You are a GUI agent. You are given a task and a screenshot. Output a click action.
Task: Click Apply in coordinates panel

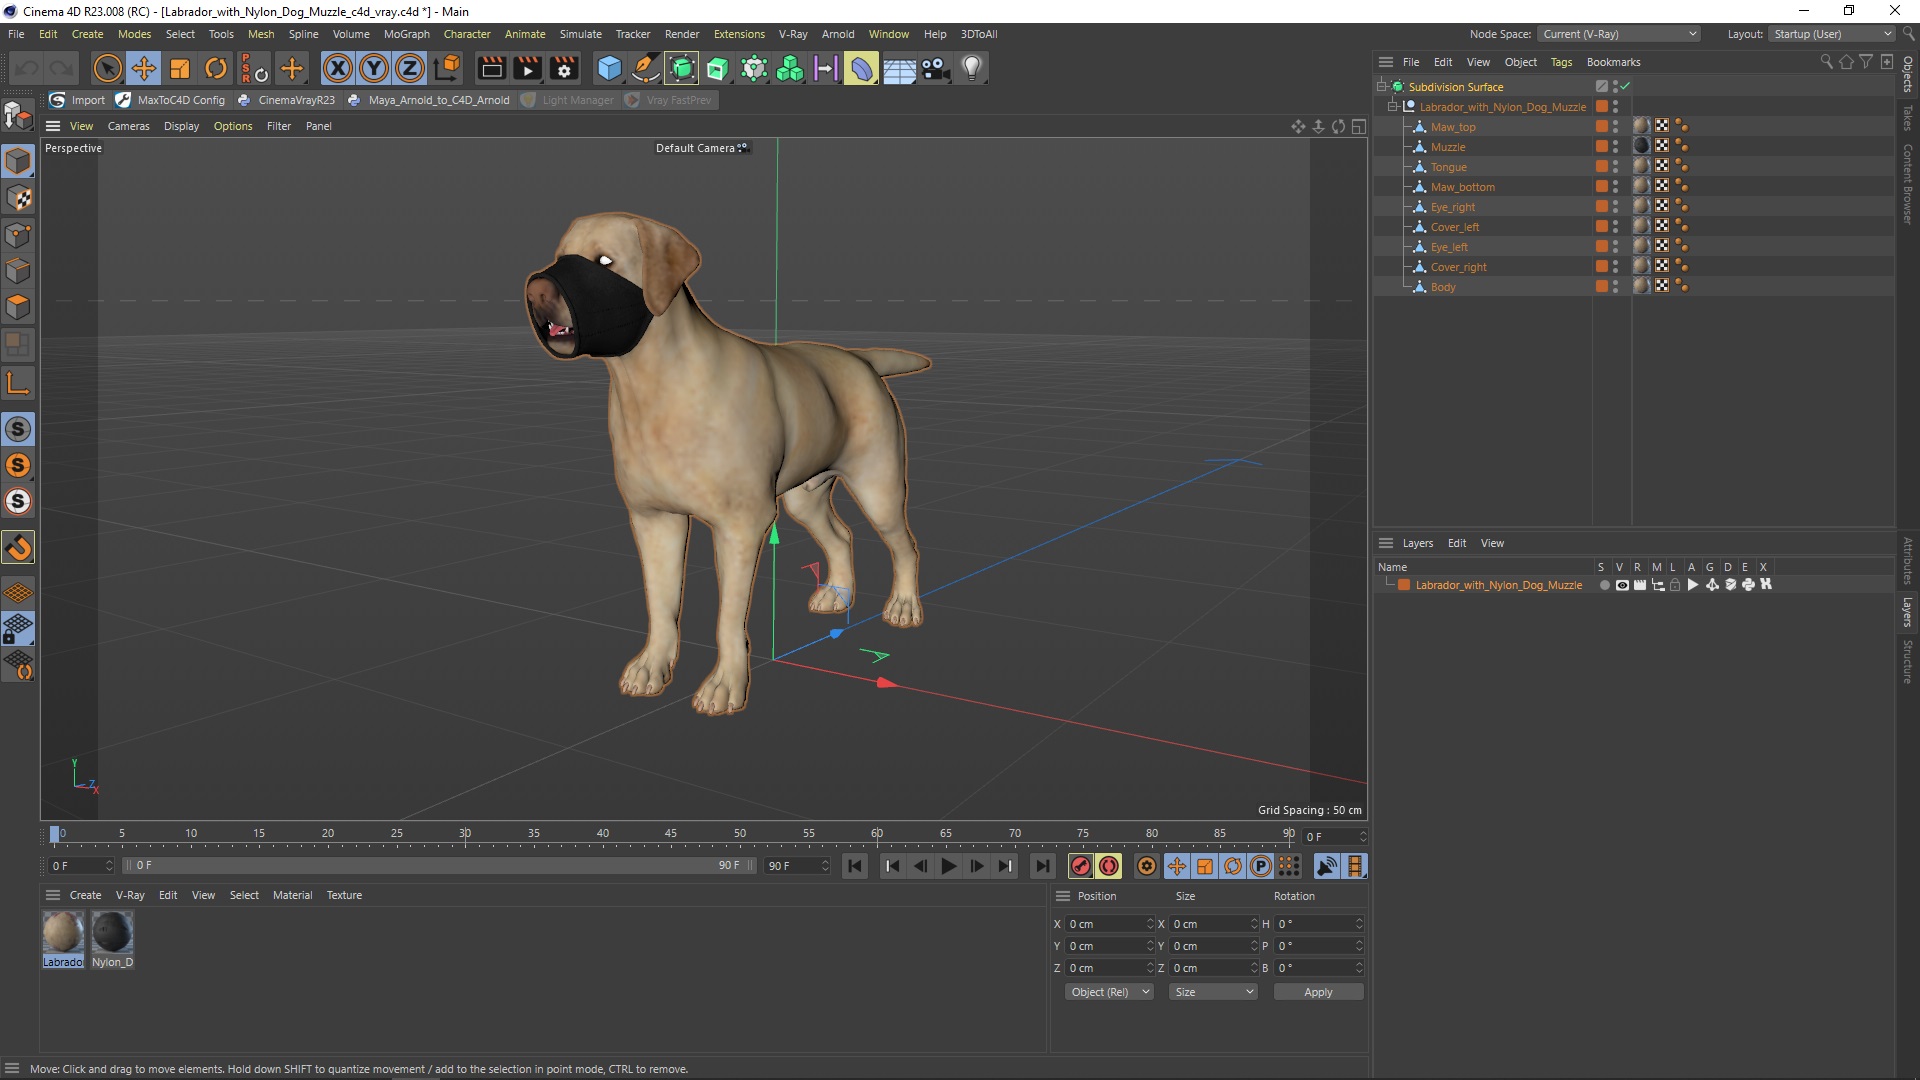tap(1318, 992)
